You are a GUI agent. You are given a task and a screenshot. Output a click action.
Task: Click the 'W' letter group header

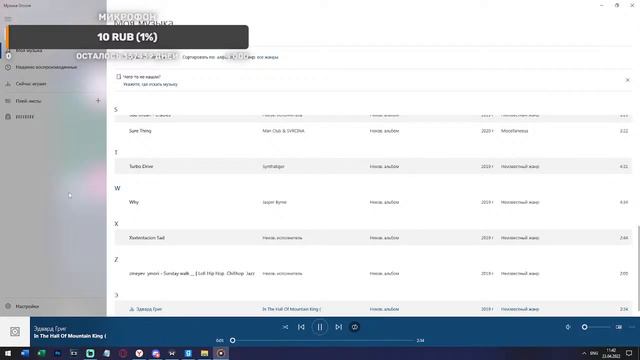[117, 188]
